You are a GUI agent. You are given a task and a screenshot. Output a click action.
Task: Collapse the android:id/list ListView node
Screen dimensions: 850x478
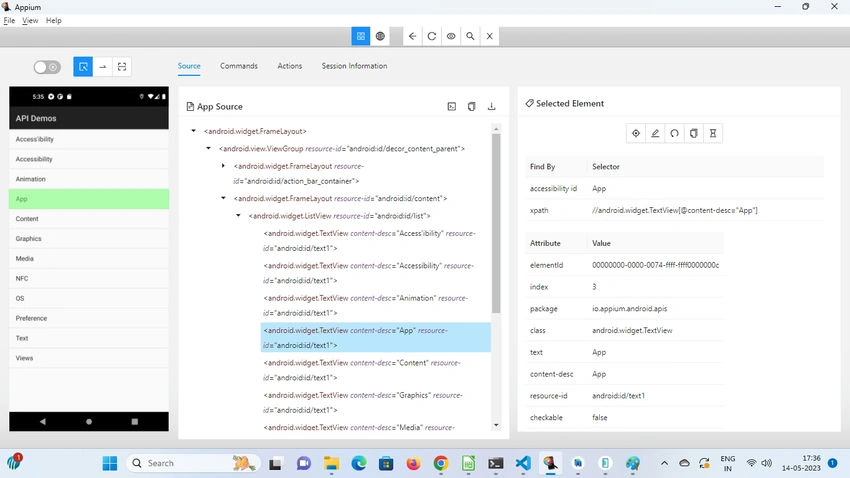coord(238,215)
